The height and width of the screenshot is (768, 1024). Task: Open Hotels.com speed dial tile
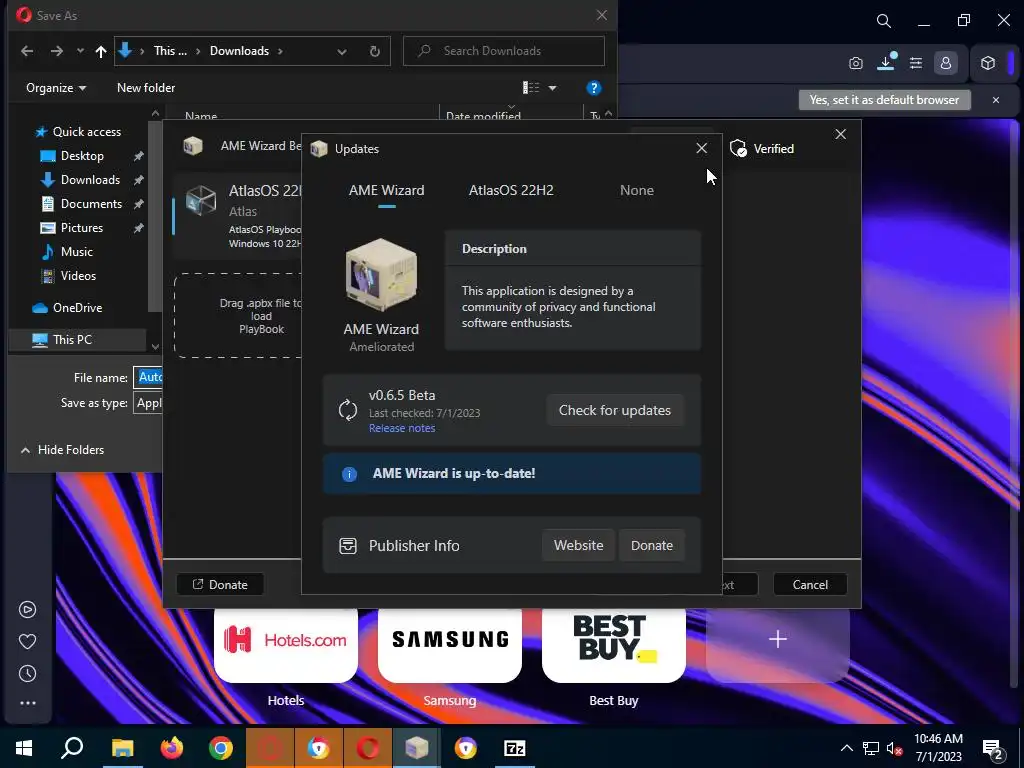[286, 646]
